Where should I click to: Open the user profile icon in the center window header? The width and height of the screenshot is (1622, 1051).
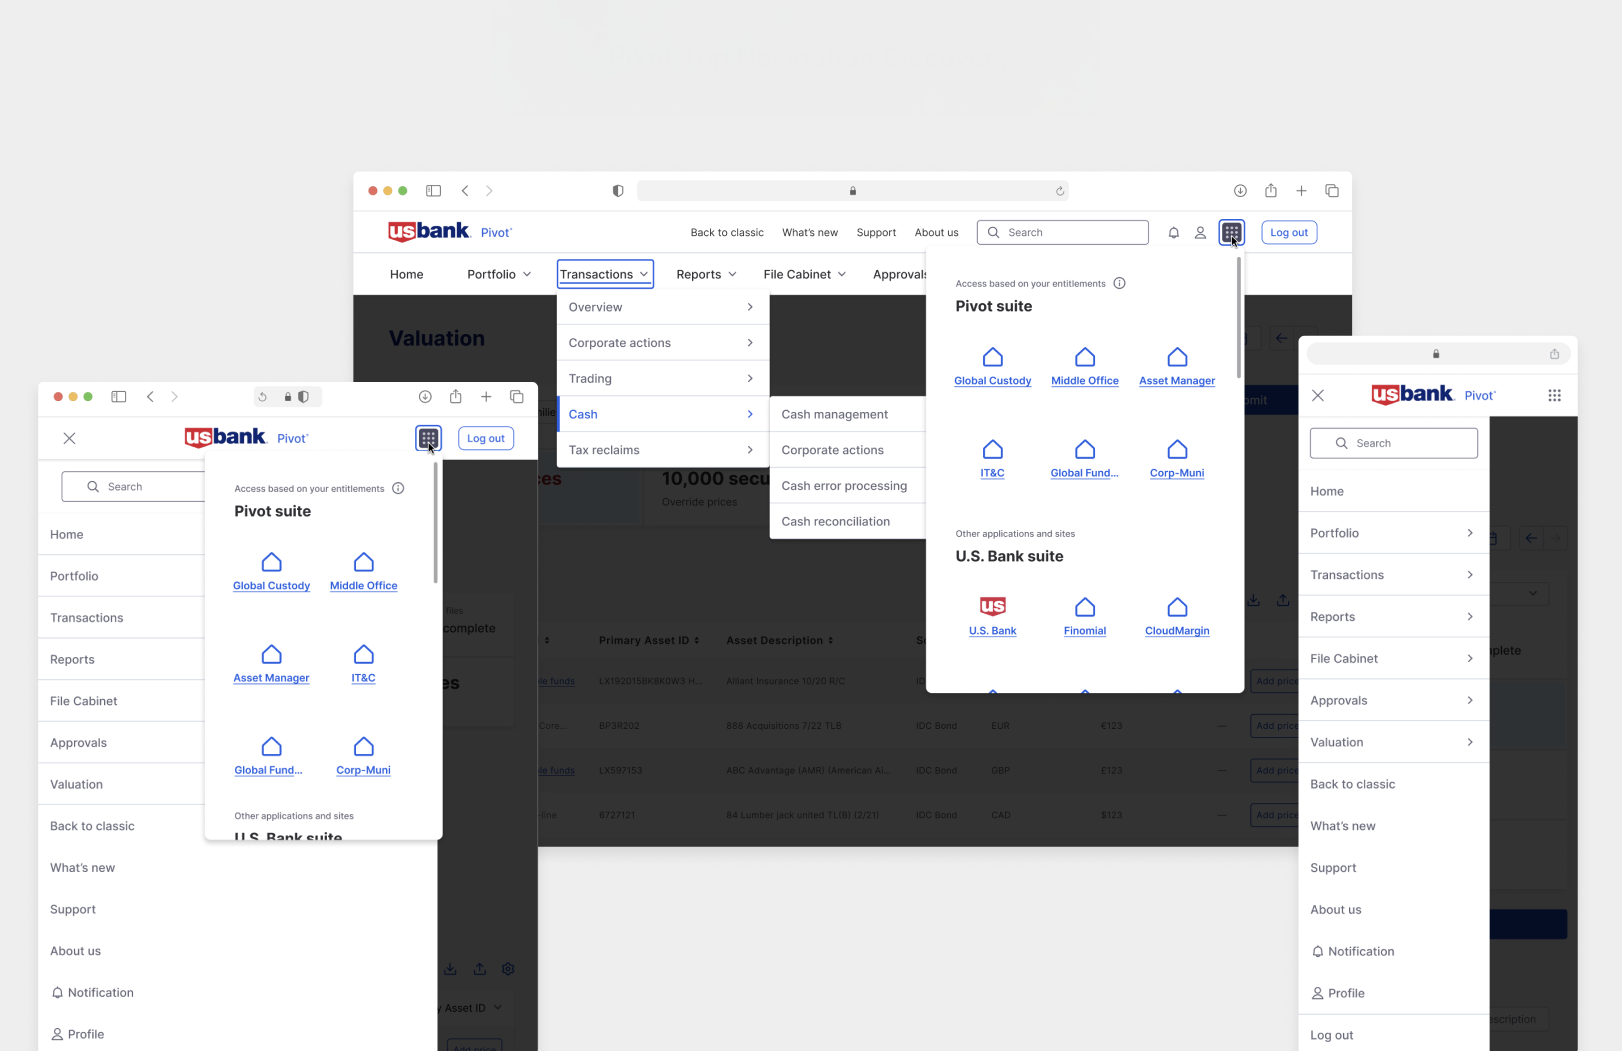1200,233
